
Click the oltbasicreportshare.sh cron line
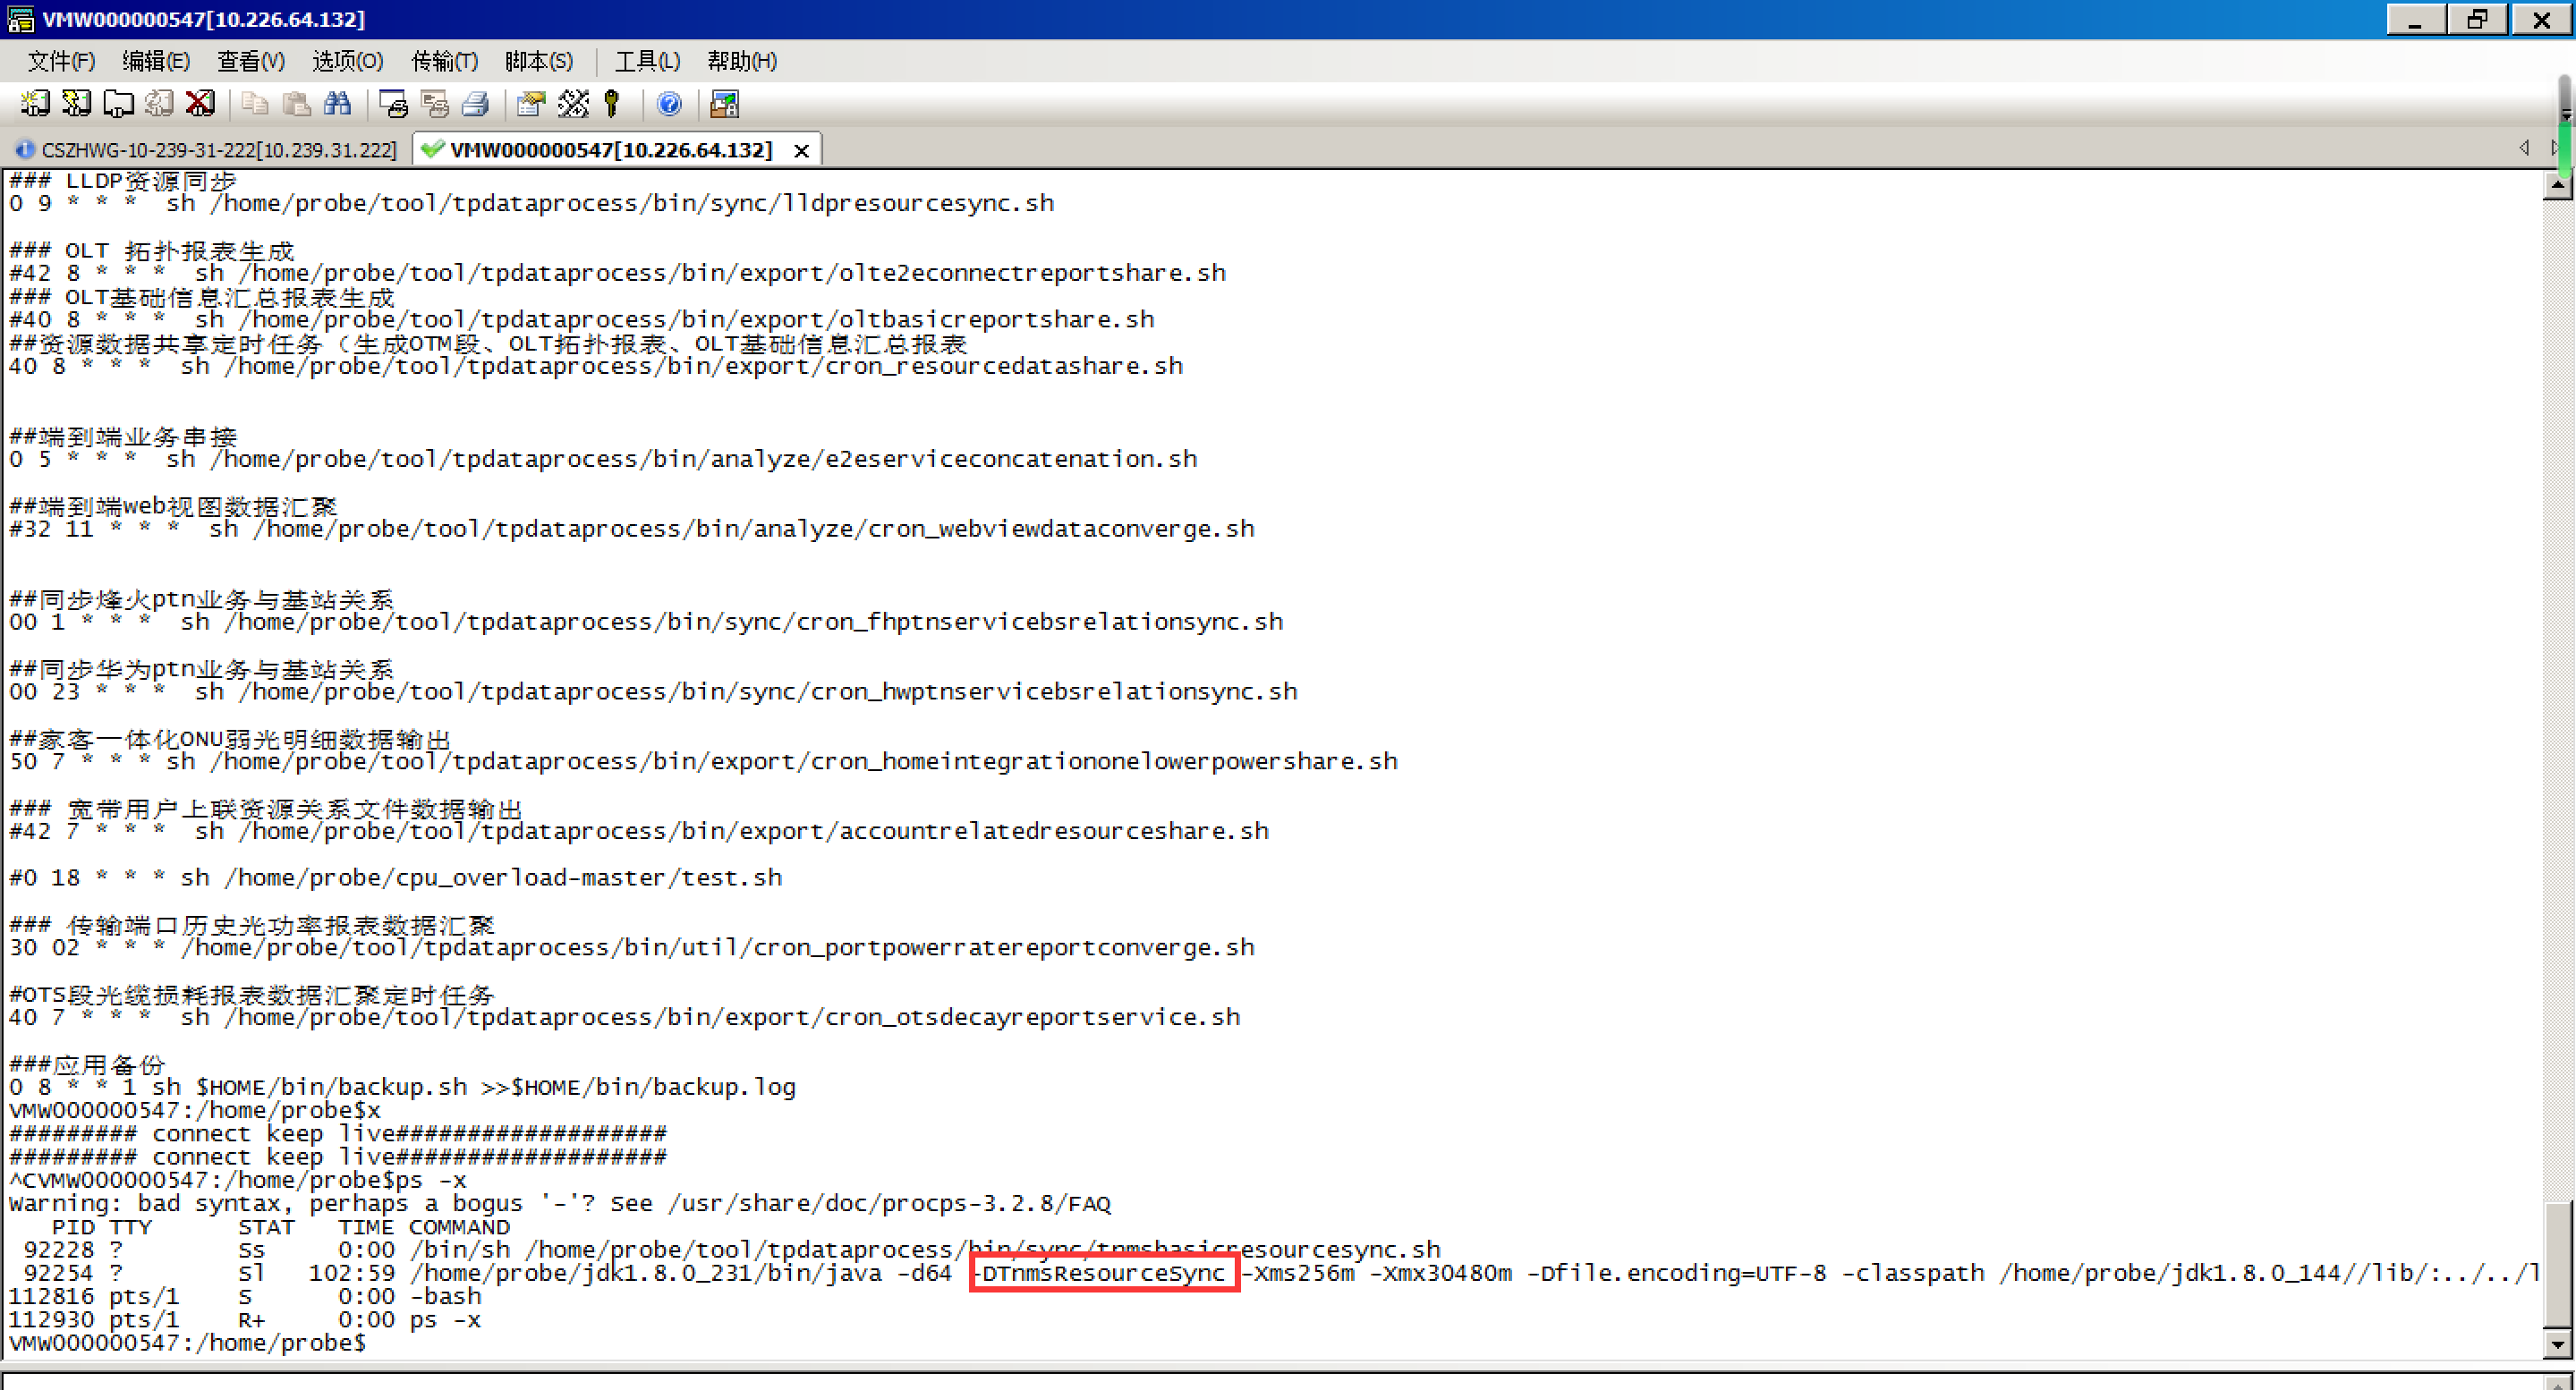click(x=581, y=320)
